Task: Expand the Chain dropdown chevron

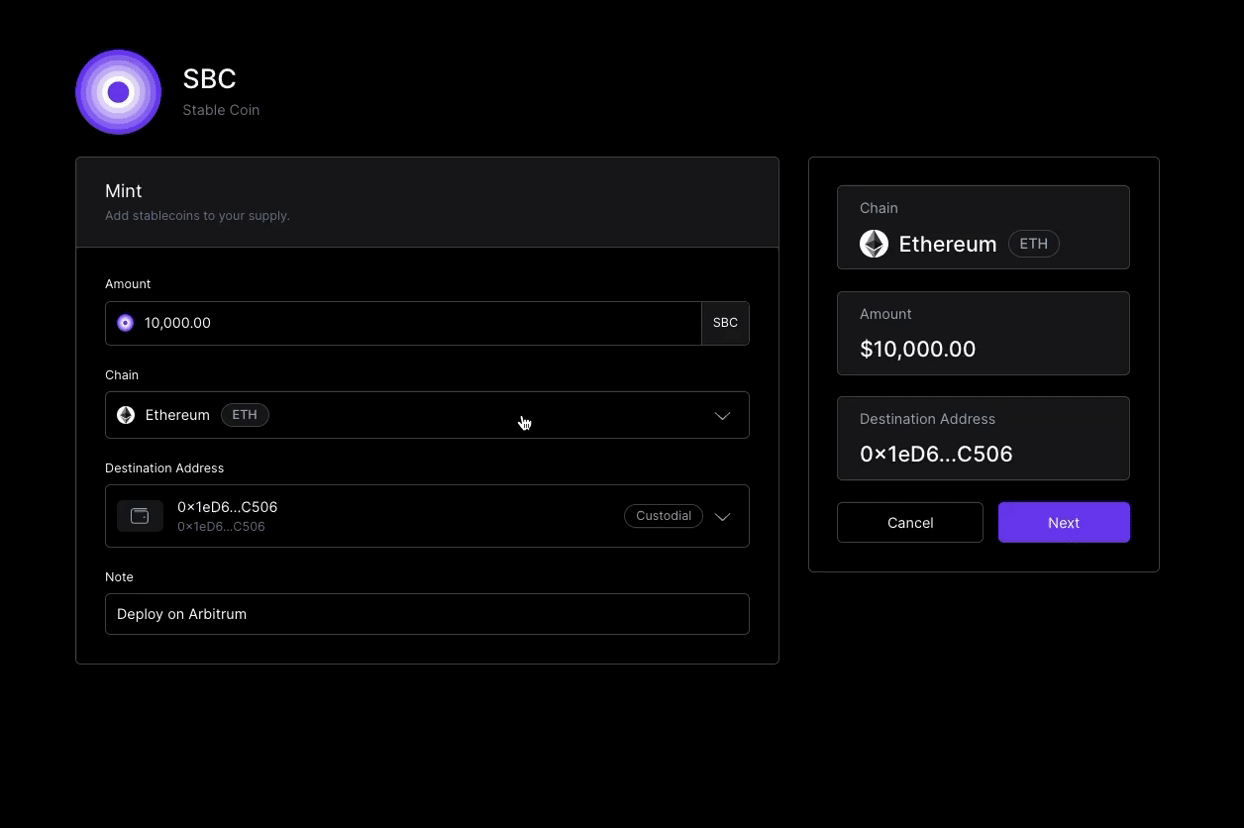Action: 722,416
